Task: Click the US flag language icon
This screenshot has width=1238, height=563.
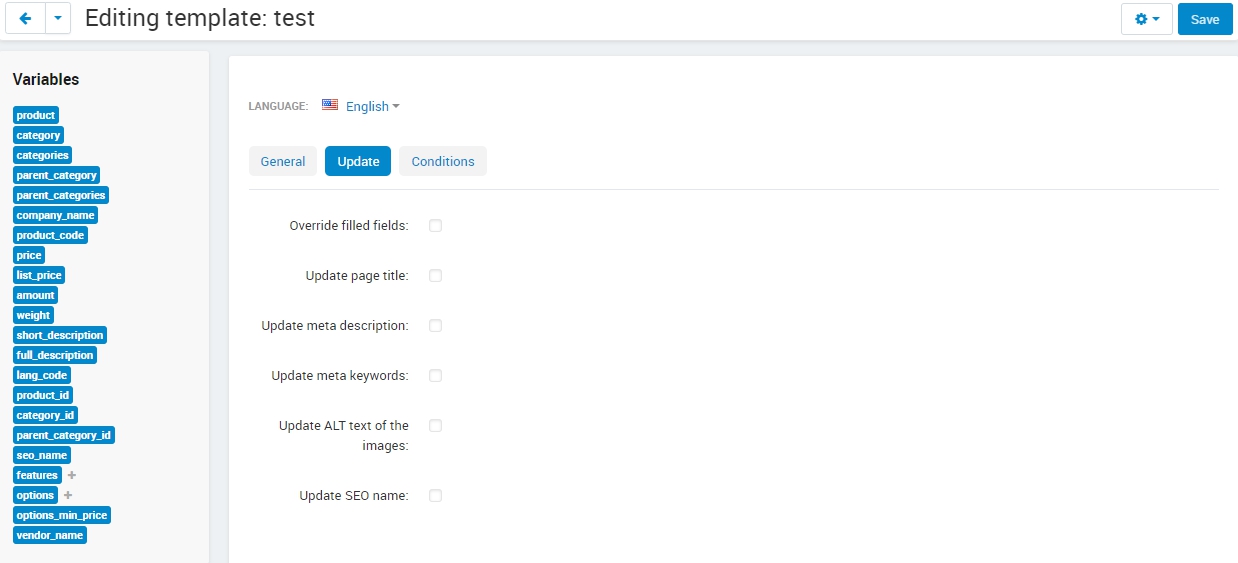Action: [330, 105]
